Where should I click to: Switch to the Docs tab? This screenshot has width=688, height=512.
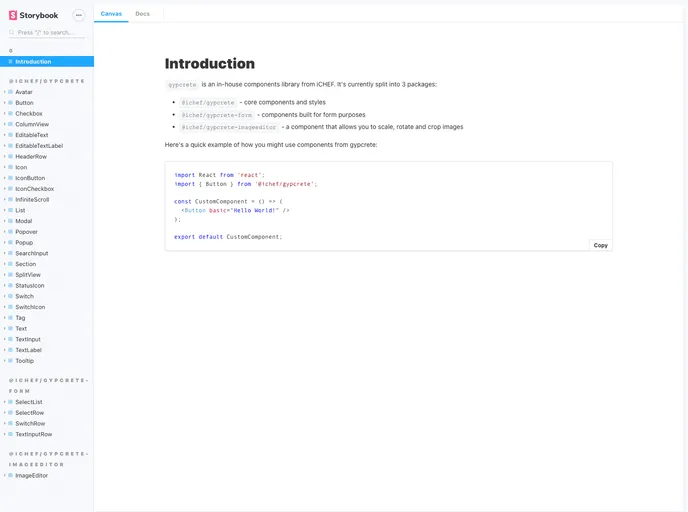tap(142, 14)
